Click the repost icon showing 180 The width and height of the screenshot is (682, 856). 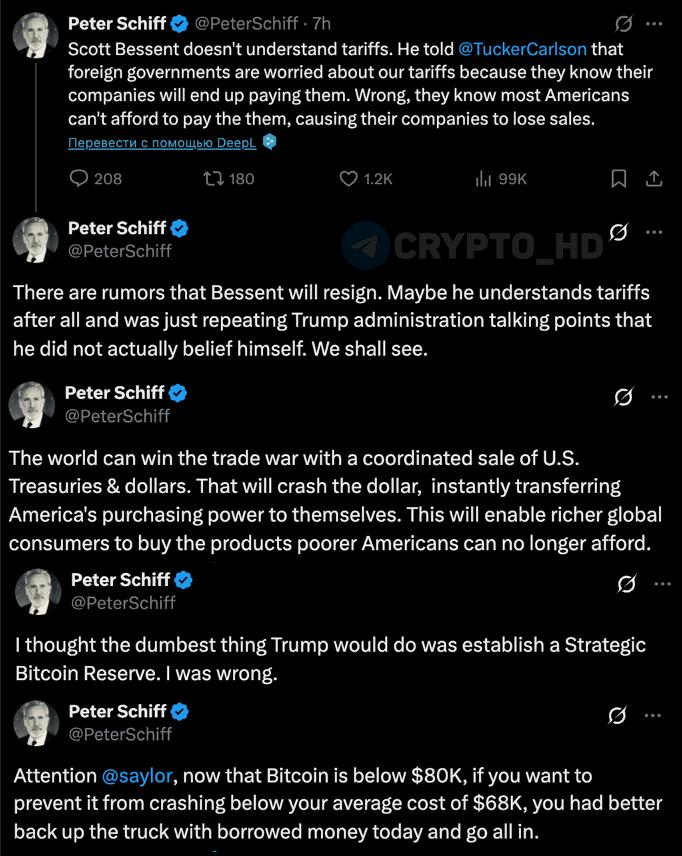click(212, 179)
